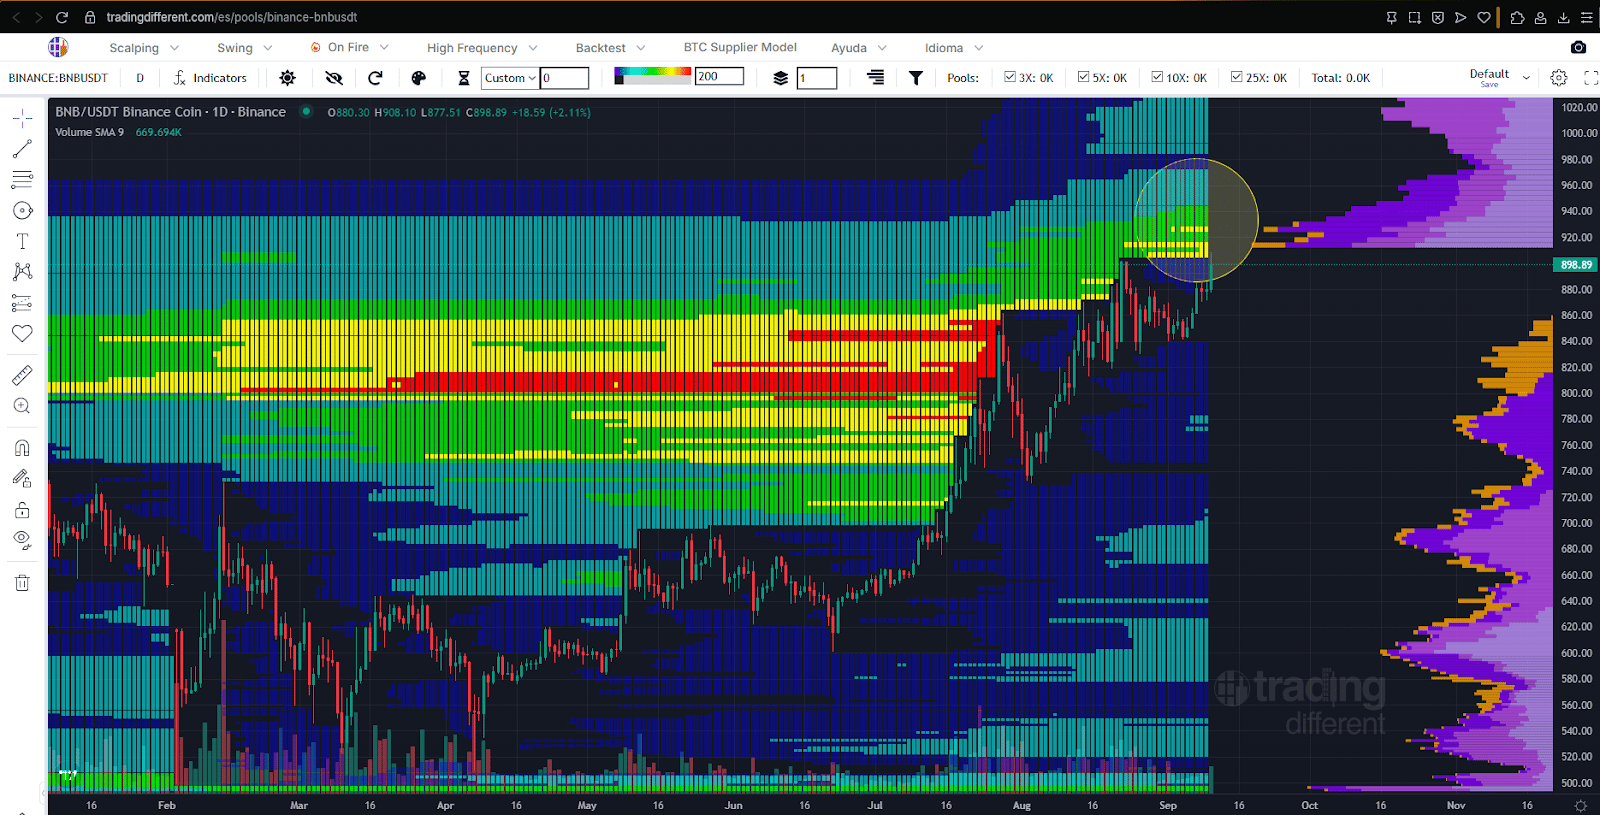Open the fx Indicators menu
This screenshot has height=815, width=1600.
210,78
